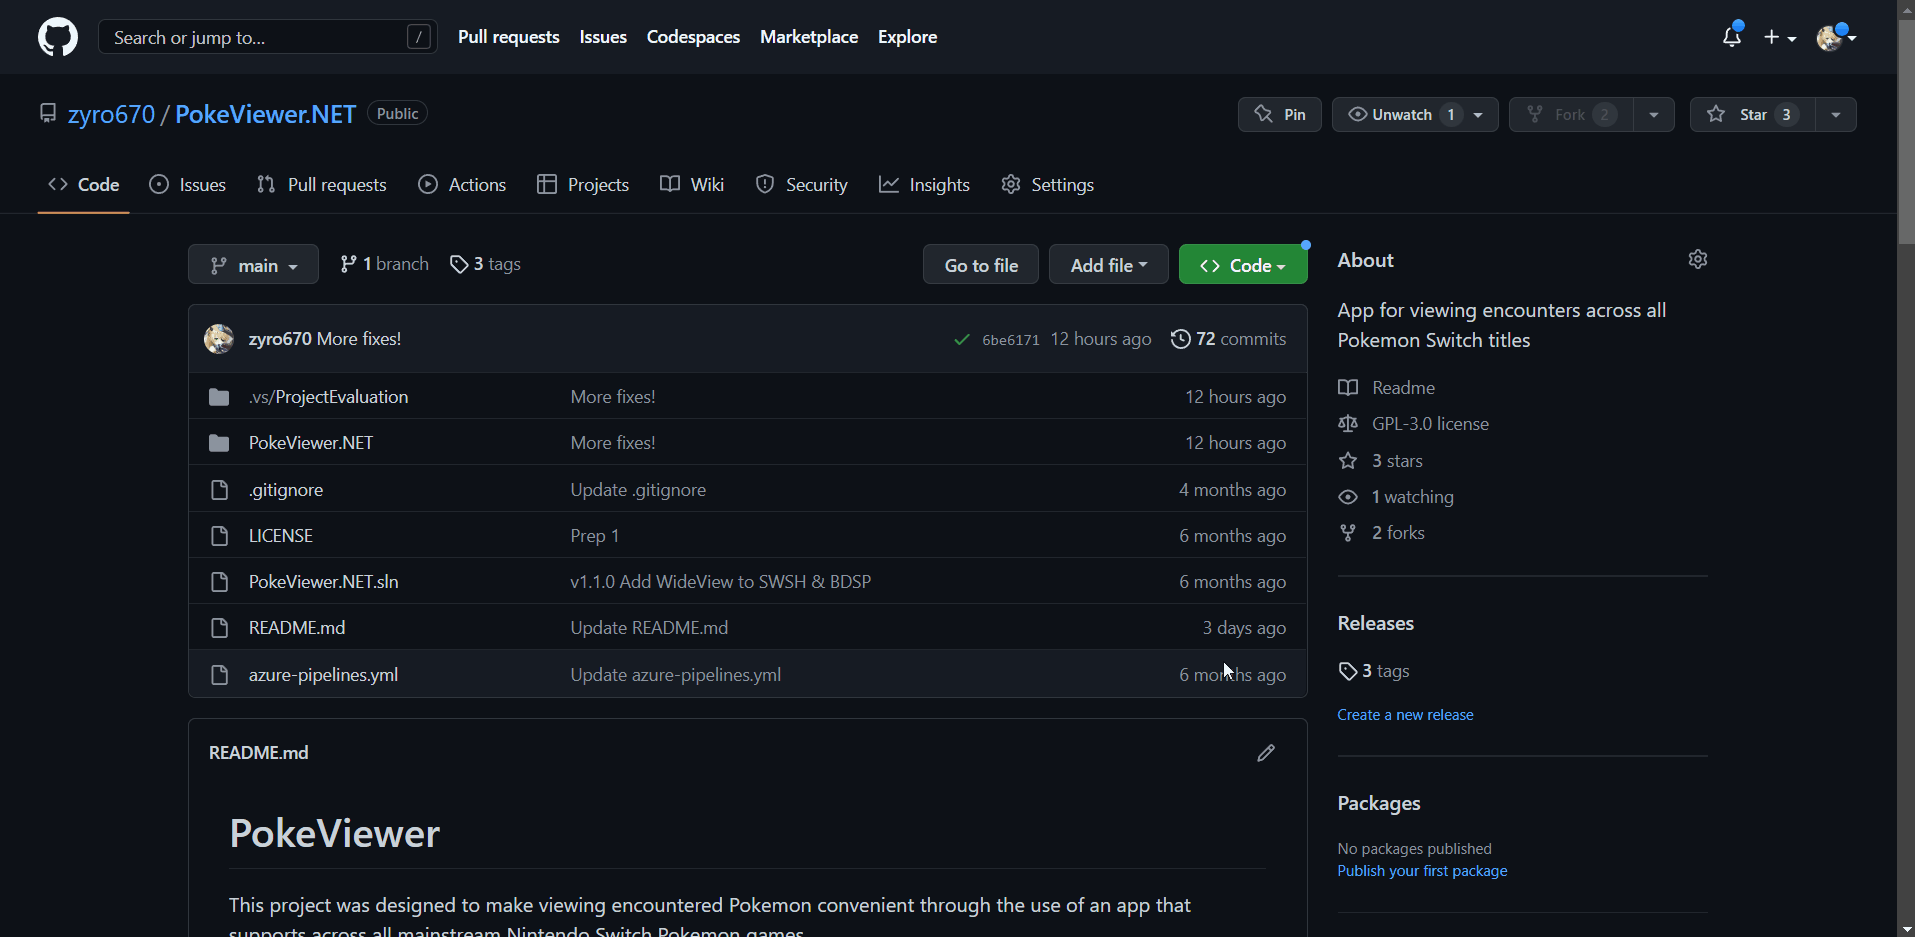Switch to the Pull requests repo tab

point(322,185)
